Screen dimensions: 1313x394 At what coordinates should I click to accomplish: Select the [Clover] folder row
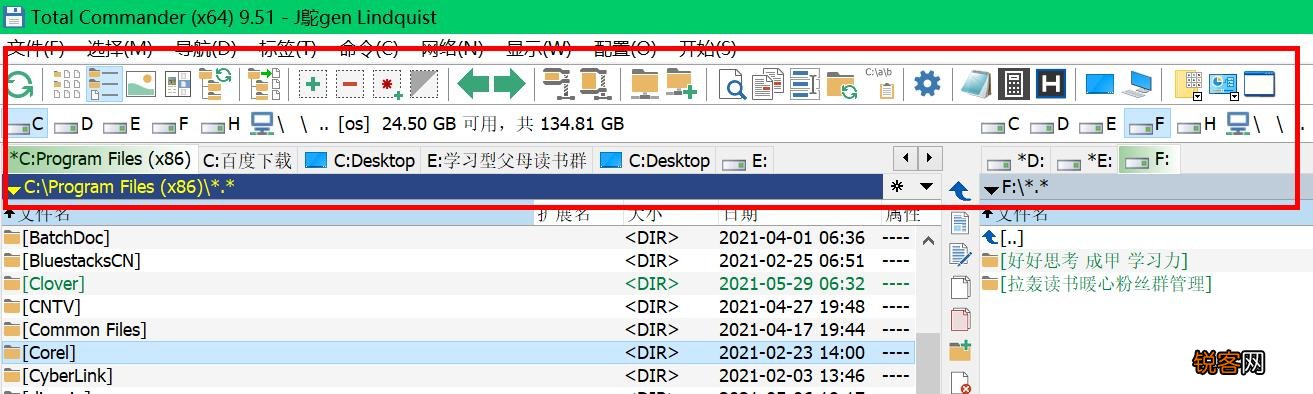[x=458, y=284]
